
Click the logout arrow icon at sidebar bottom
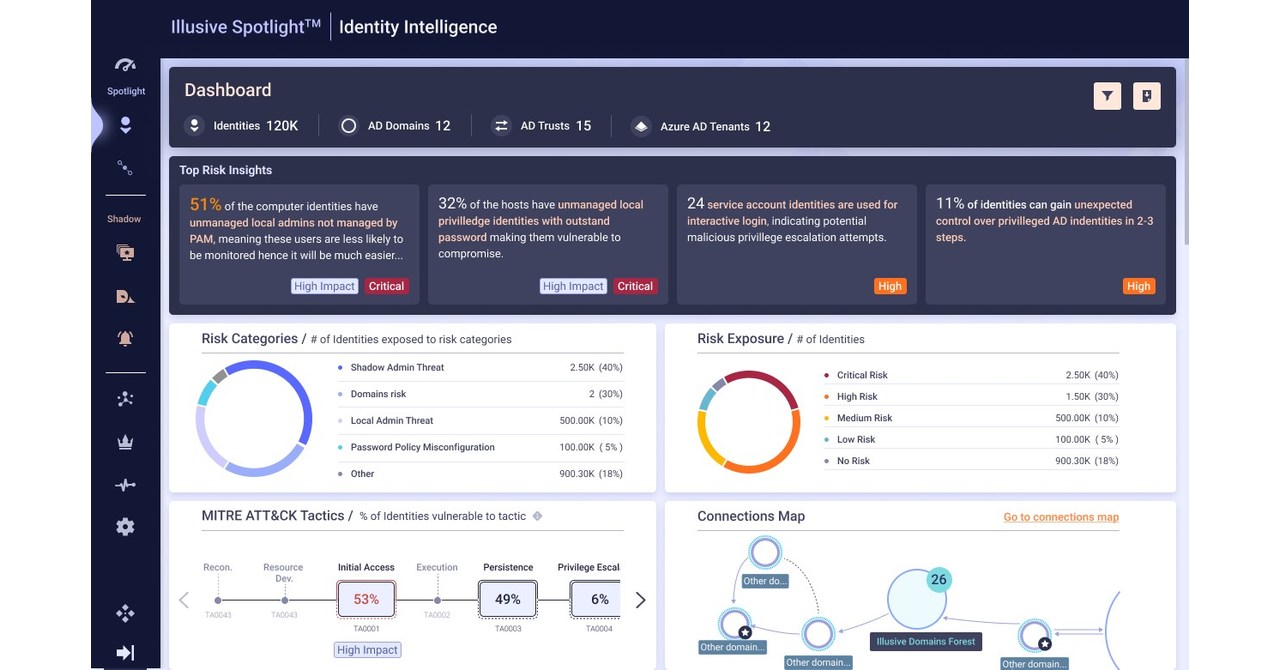[x=125, y=651]
